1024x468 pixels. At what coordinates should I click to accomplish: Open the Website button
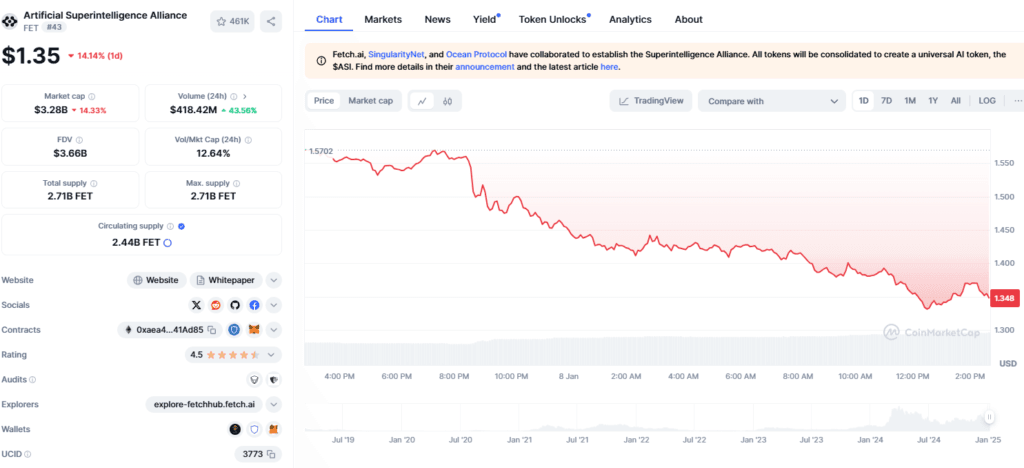tap(157, 280)
